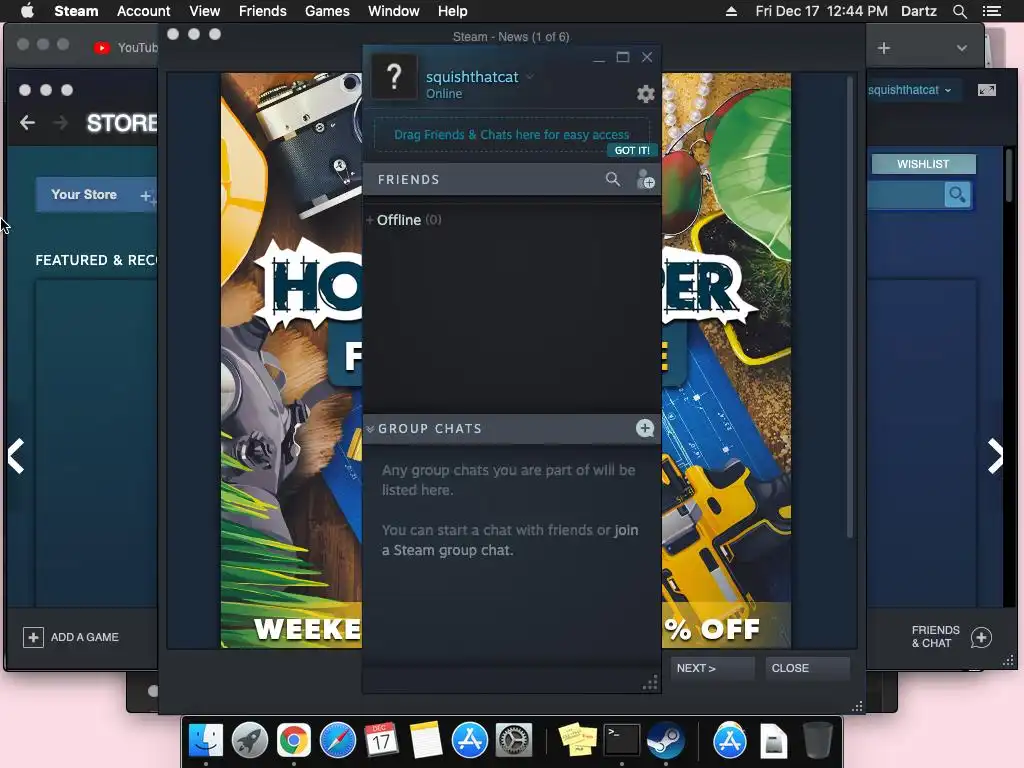Click the STORE heading text
This screenshot has height=768, width=1024.
coord(122,123)
